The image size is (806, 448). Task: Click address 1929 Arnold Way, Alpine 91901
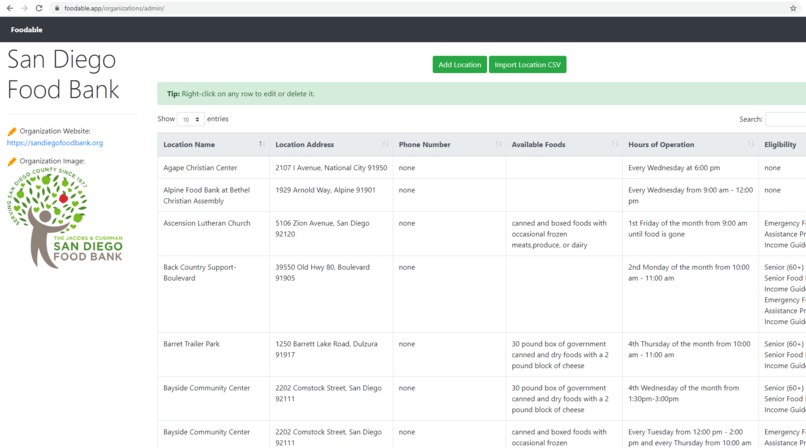[x=325, y=190]
